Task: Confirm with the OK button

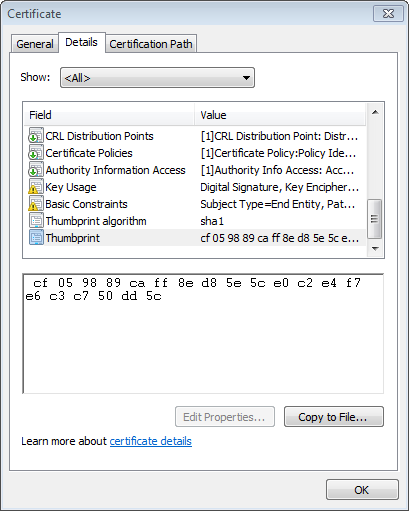Action: pos(362,490)
